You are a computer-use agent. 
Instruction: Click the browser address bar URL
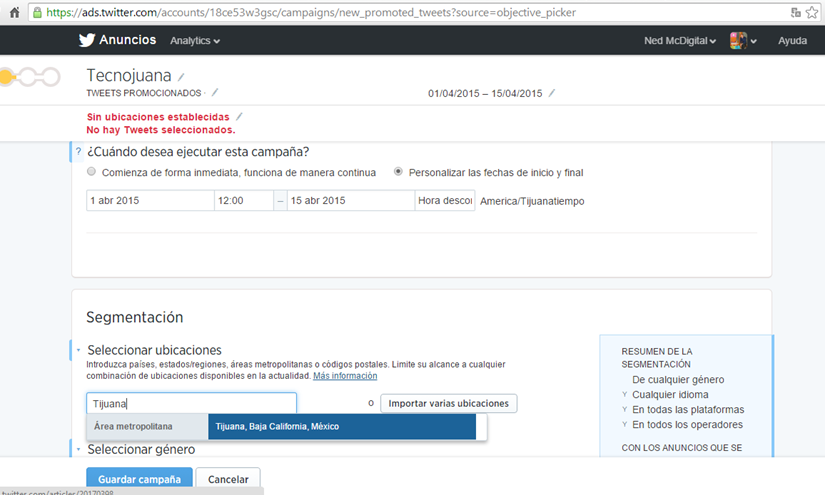[x=311, y=12]
